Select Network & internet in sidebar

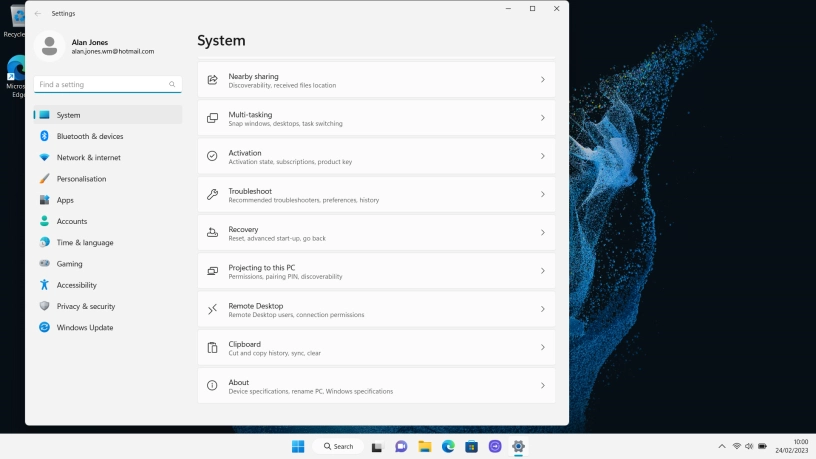click(88, 158)
